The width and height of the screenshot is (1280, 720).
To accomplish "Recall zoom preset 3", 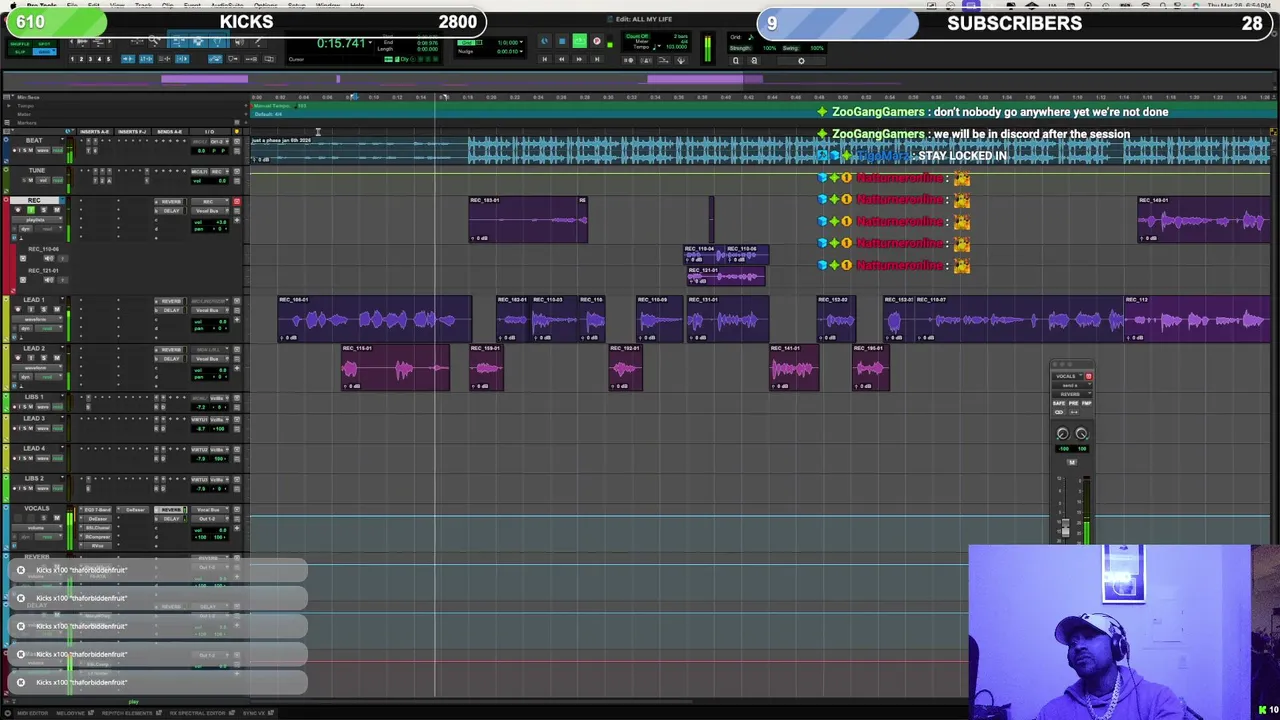I will coord(90,59).
